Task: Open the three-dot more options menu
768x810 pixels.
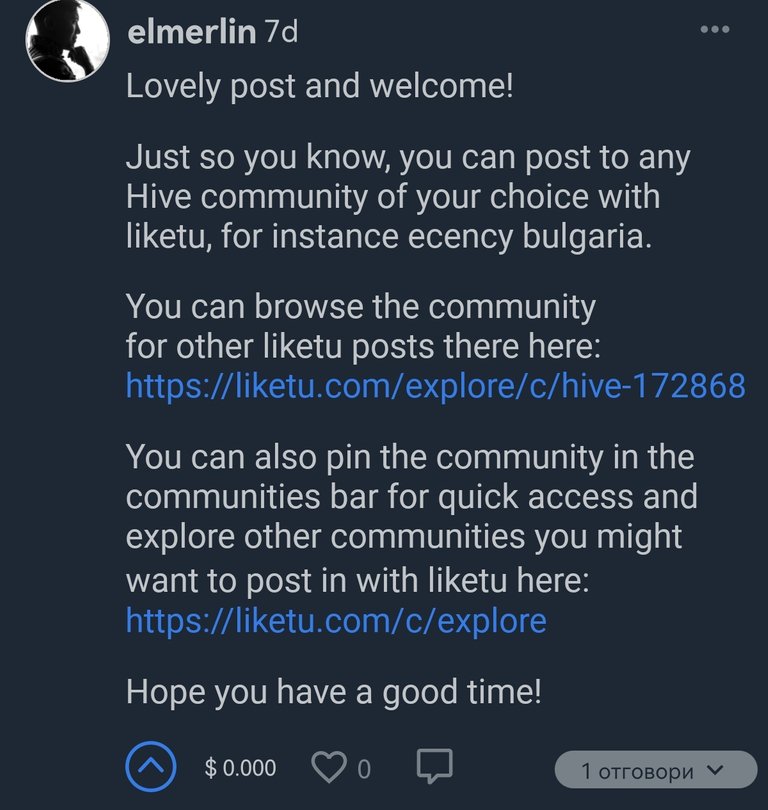Action: pyautogui.click(x=715, y=29)
